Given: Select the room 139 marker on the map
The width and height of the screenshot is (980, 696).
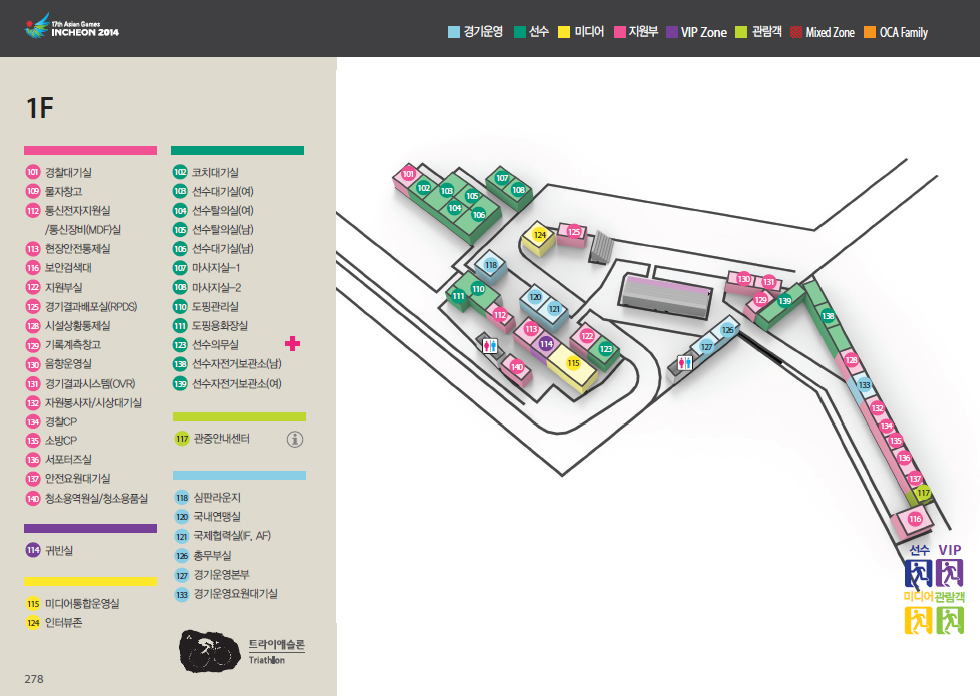Looking at the screenshot, I should click(784, 301).
